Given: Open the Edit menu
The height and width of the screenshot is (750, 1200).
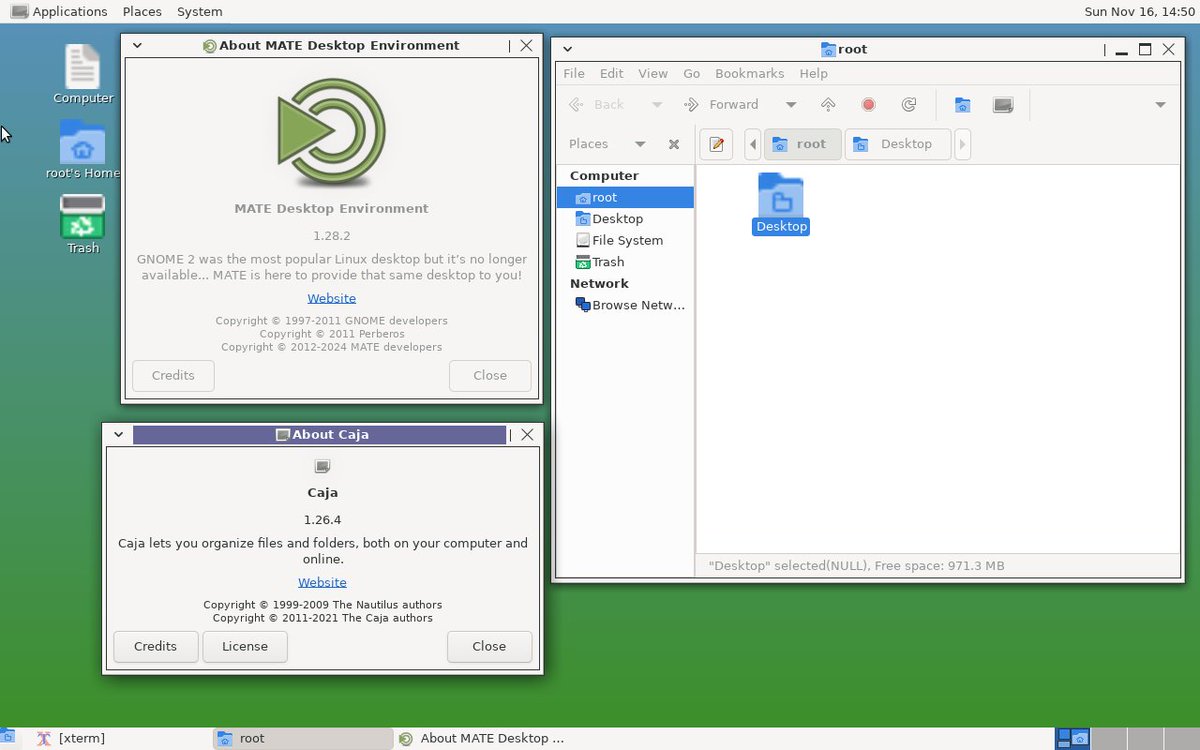Looking at the screenshot, I should 611,74.
